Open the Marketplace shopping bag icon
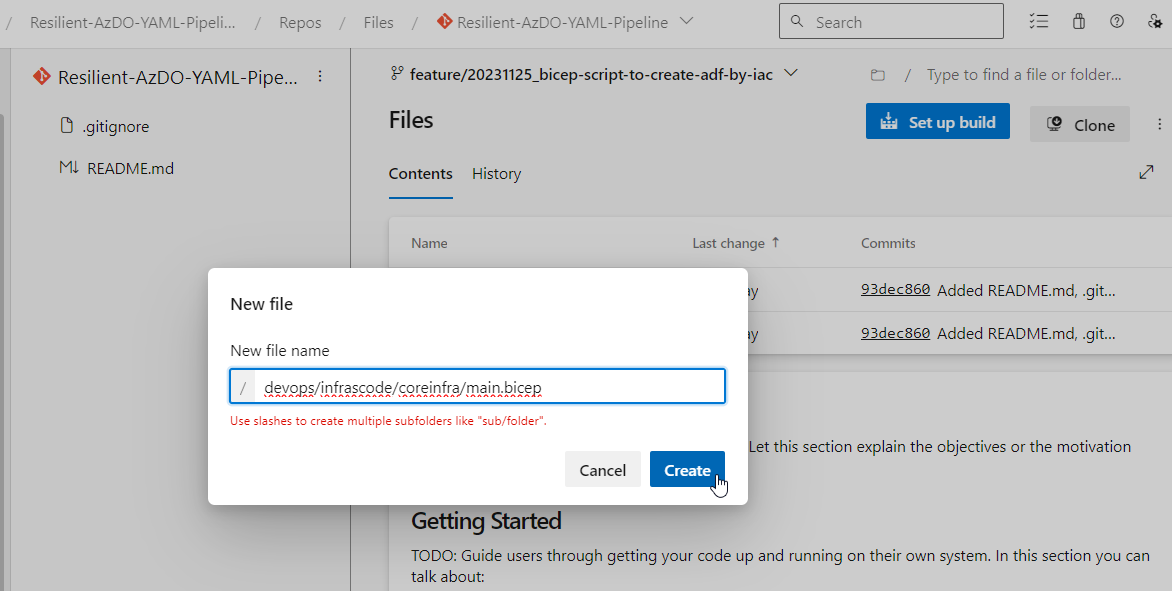The image size is (1172, 591). [1078, 21]
